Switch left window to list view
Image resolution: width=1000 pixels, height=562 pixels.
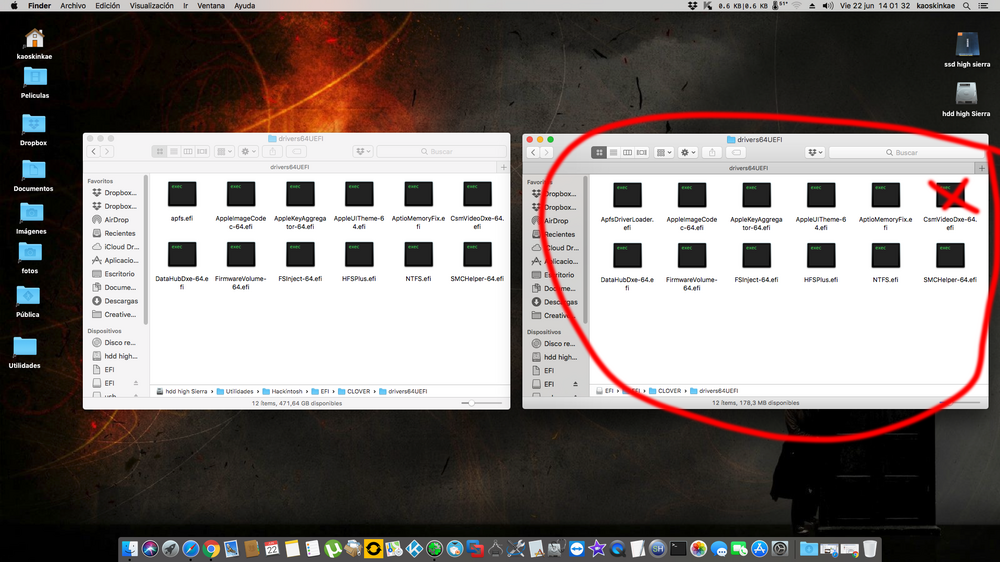(174, 151)
